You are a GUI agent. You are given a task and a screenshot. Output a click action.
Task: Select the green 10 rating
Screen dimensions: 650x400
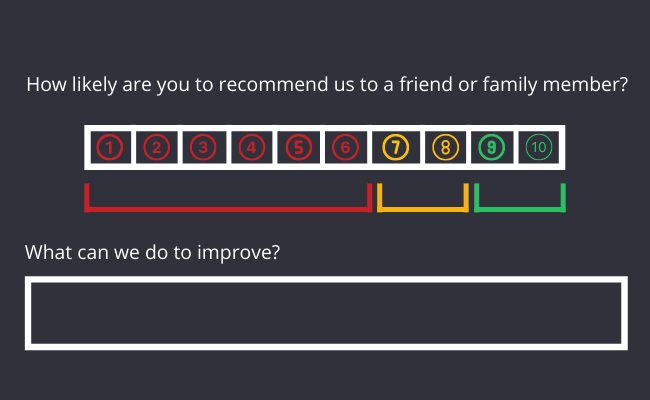539,148
